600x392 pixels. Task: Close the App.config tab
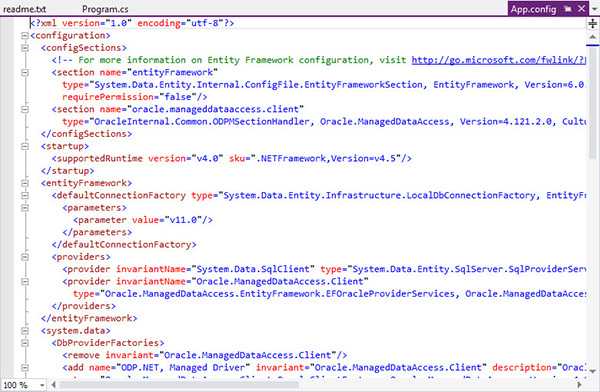click(x=581, y=8)
